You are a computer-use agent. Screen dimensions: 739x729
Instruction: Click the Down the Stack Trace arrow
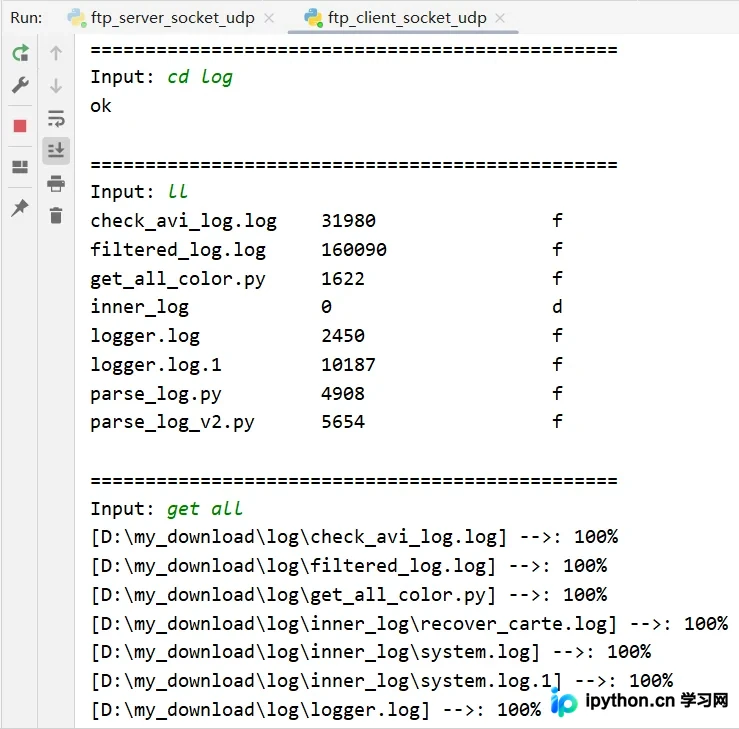(56, 86)
